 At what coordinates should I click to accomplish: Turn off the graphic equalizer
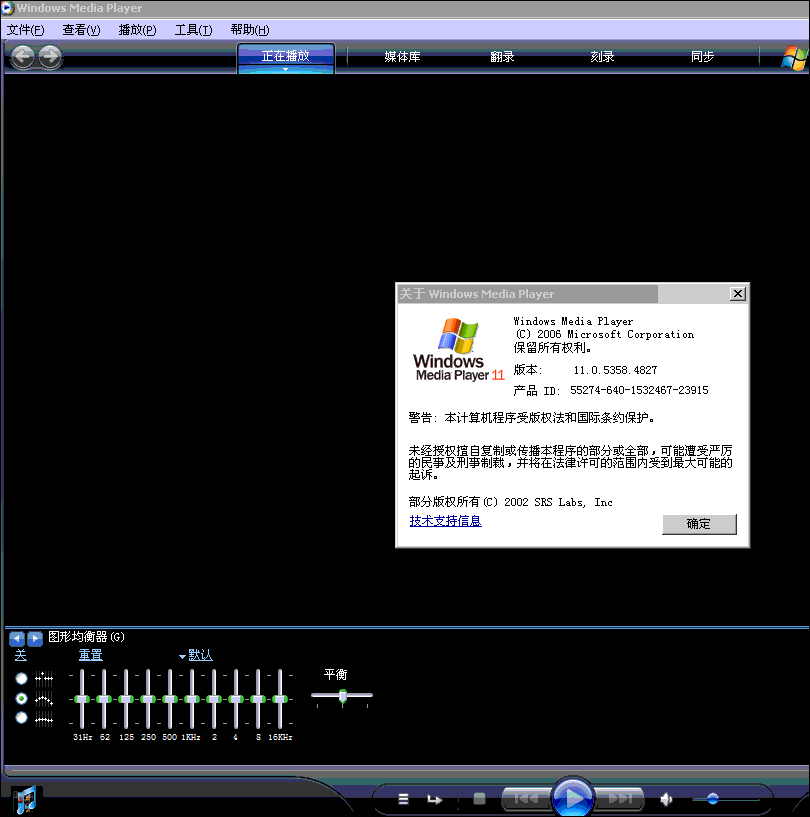coord(21,655)
